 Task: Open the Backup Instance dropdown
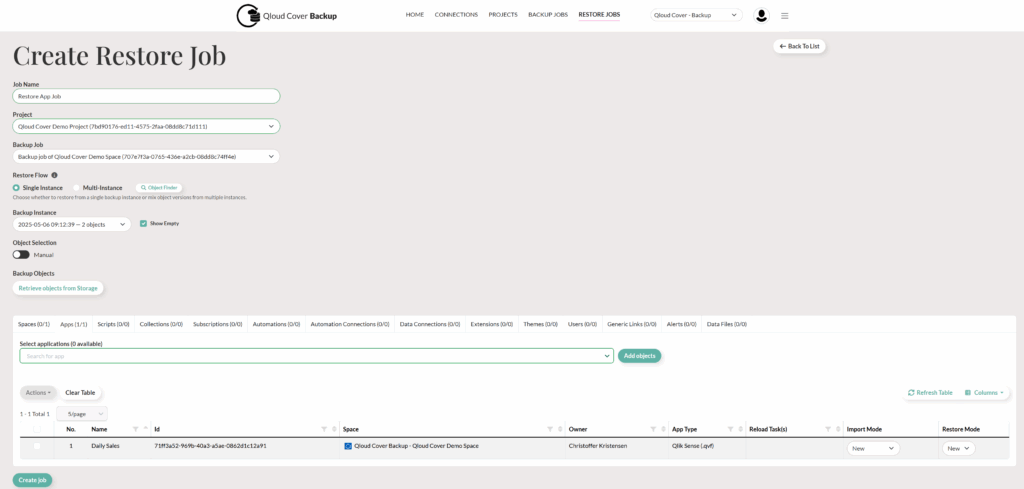123,224
